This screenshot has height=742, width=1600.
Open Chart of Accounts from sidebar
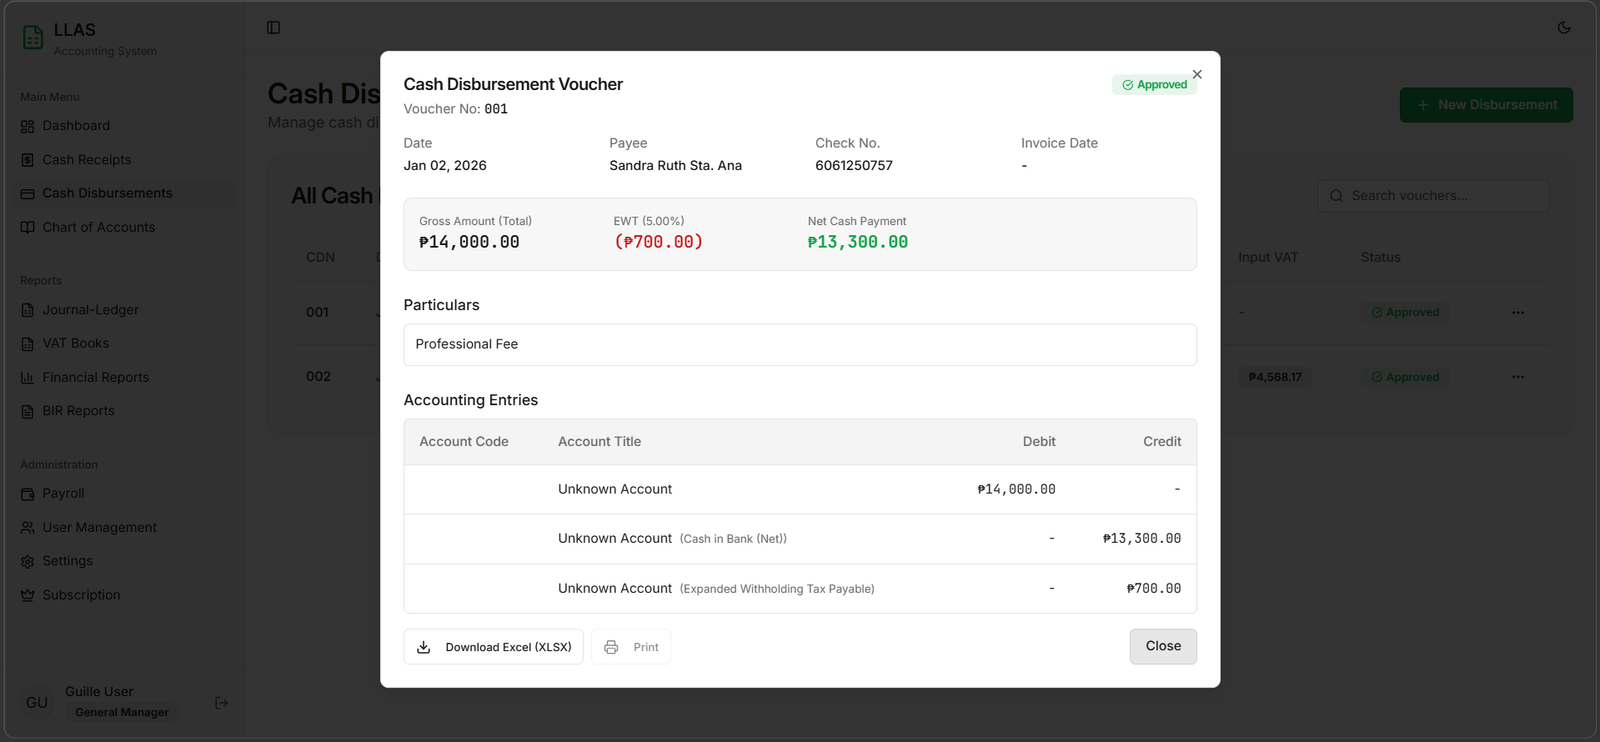98,228
